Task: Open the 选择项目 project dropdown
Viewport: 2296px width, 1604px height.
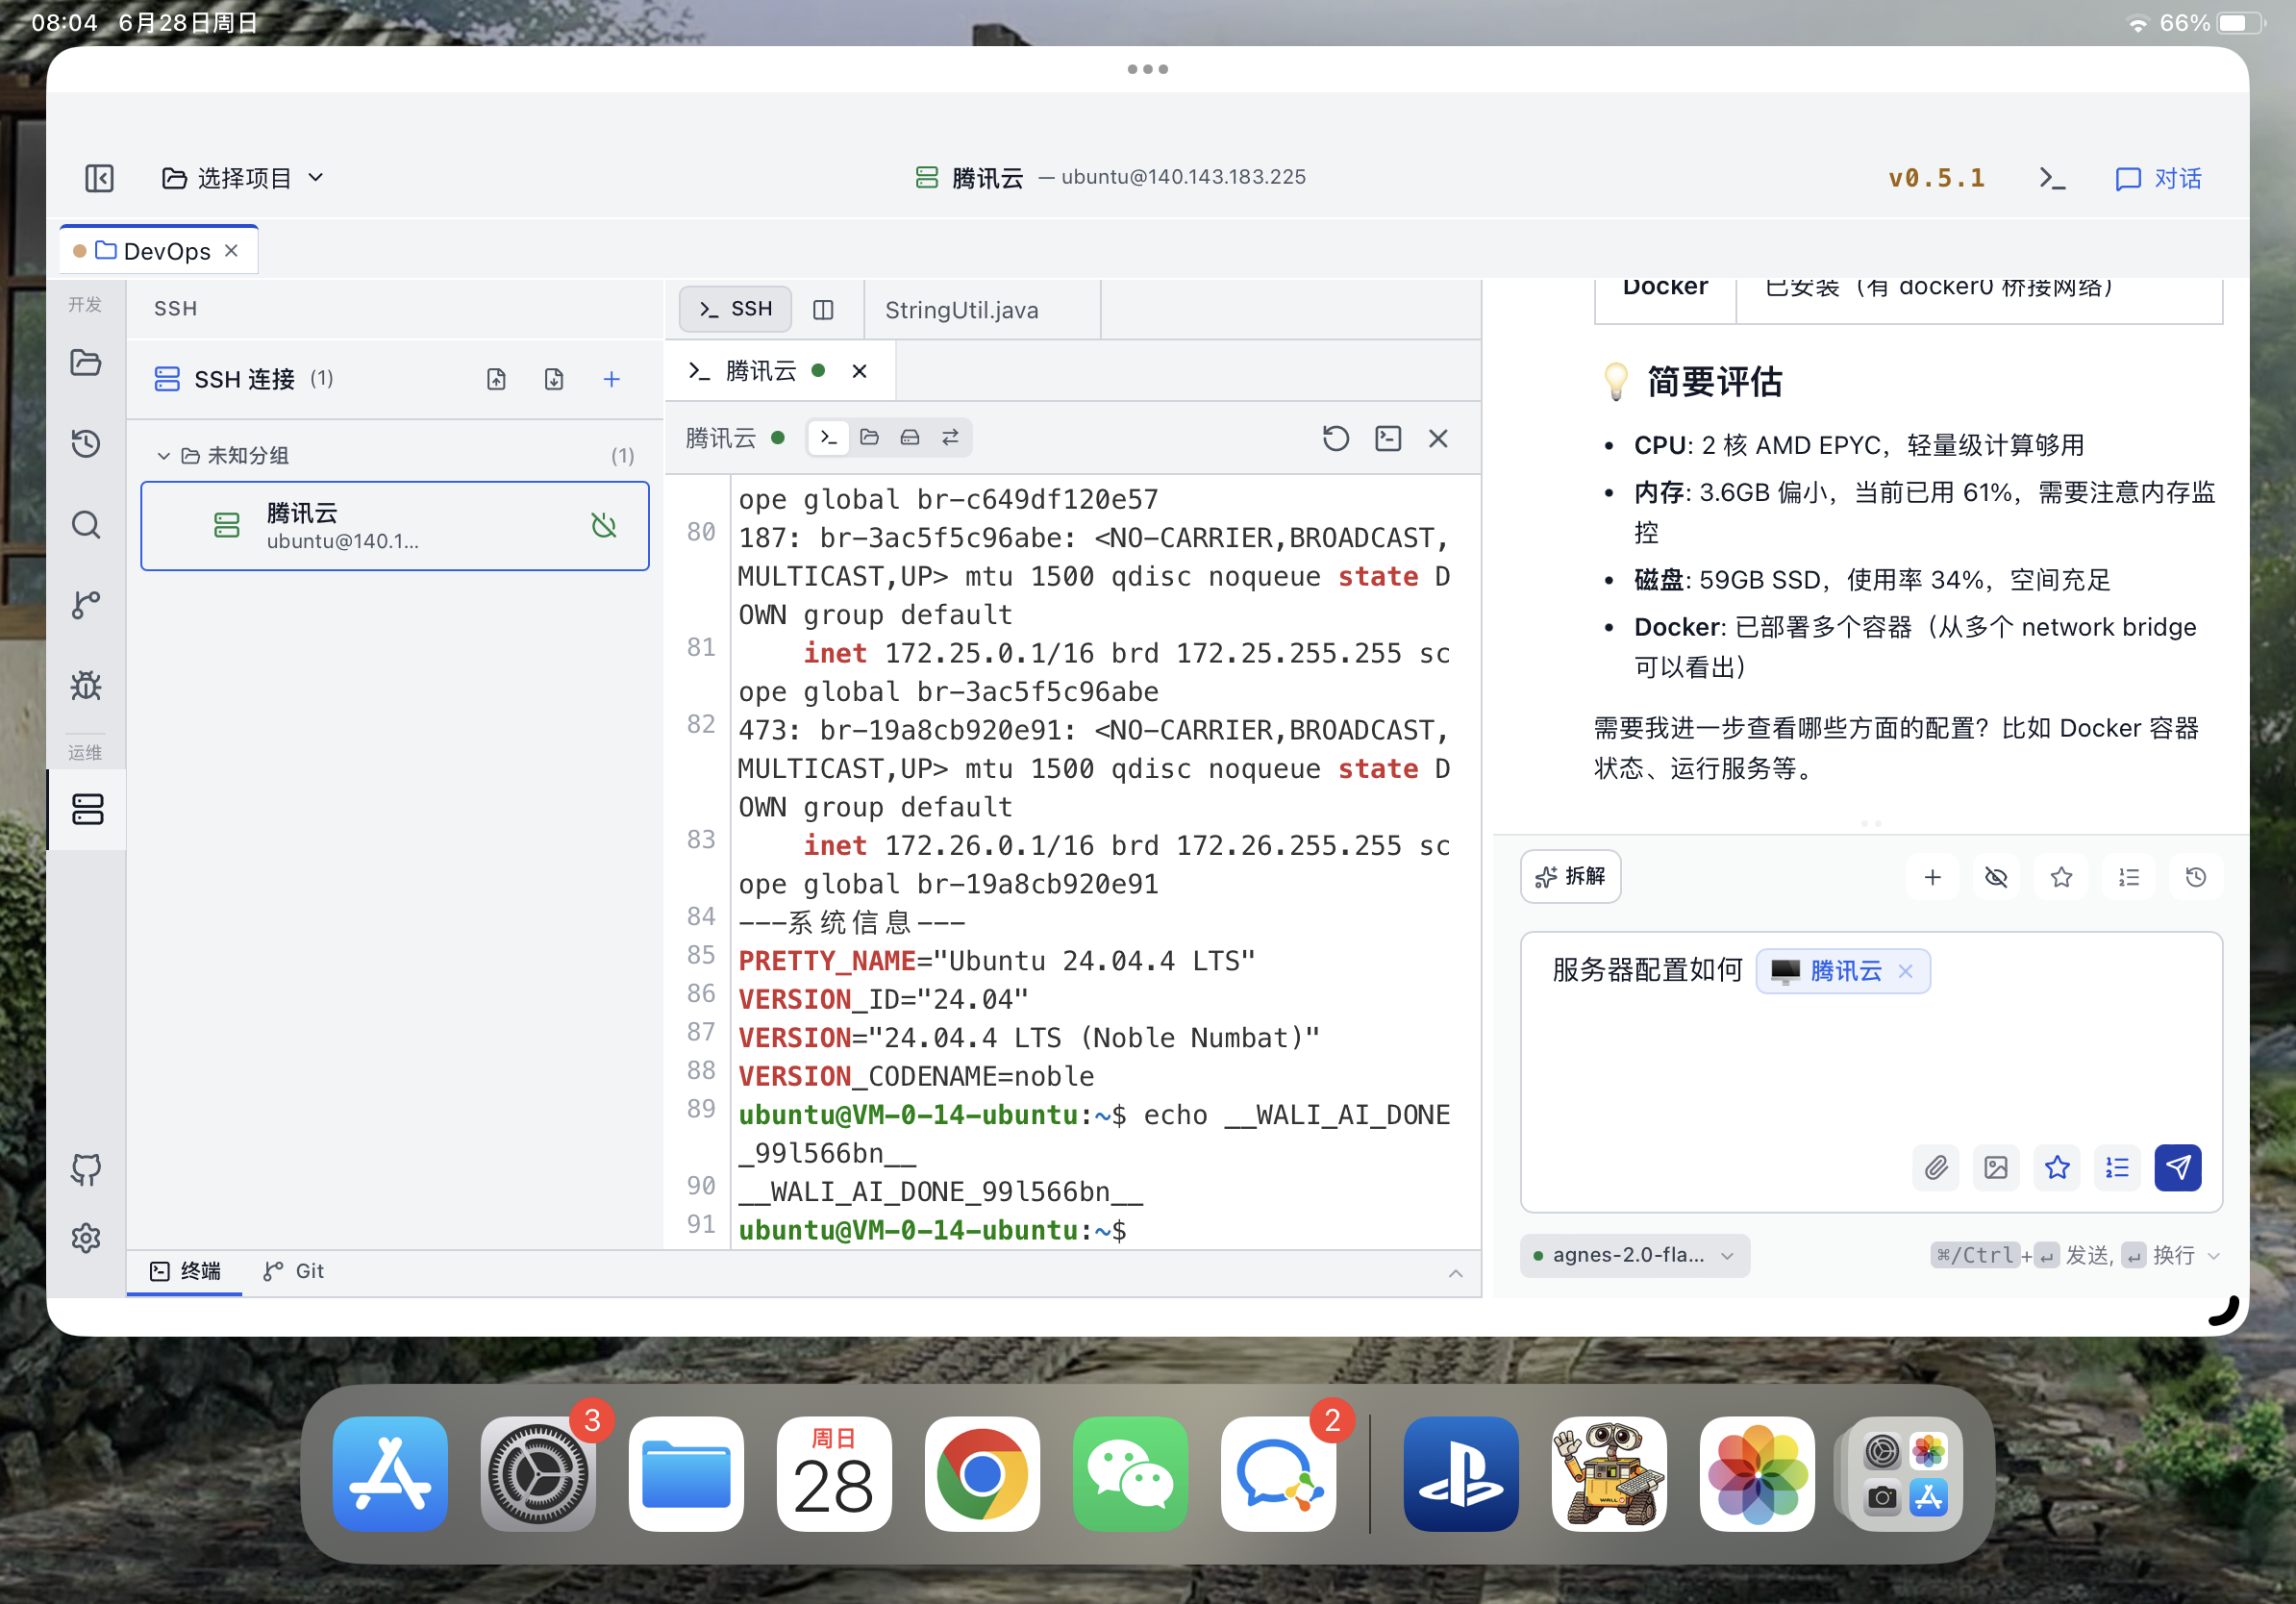Action: 243,178
